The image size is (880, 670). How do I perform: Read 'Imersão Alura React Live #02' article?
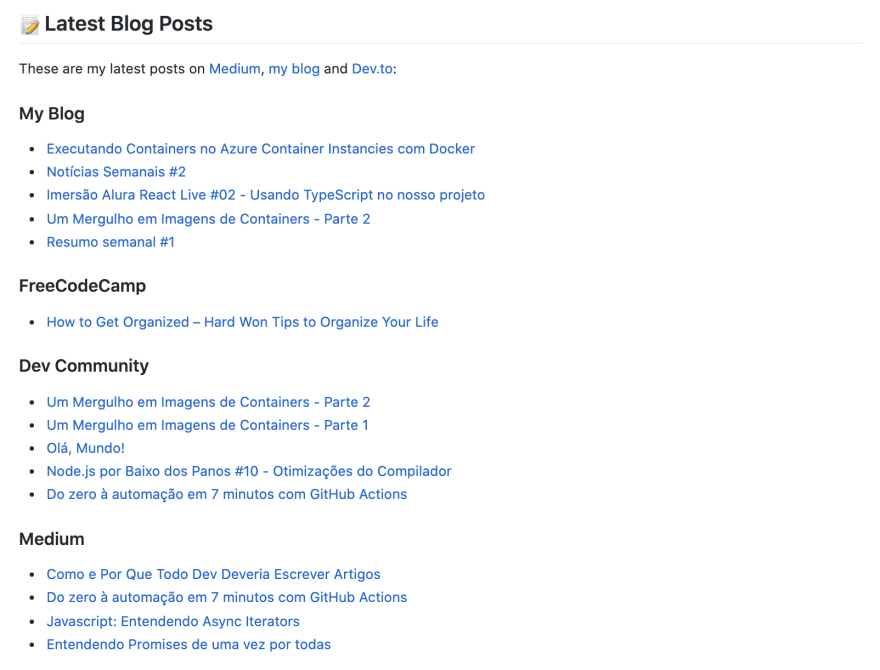265,195
